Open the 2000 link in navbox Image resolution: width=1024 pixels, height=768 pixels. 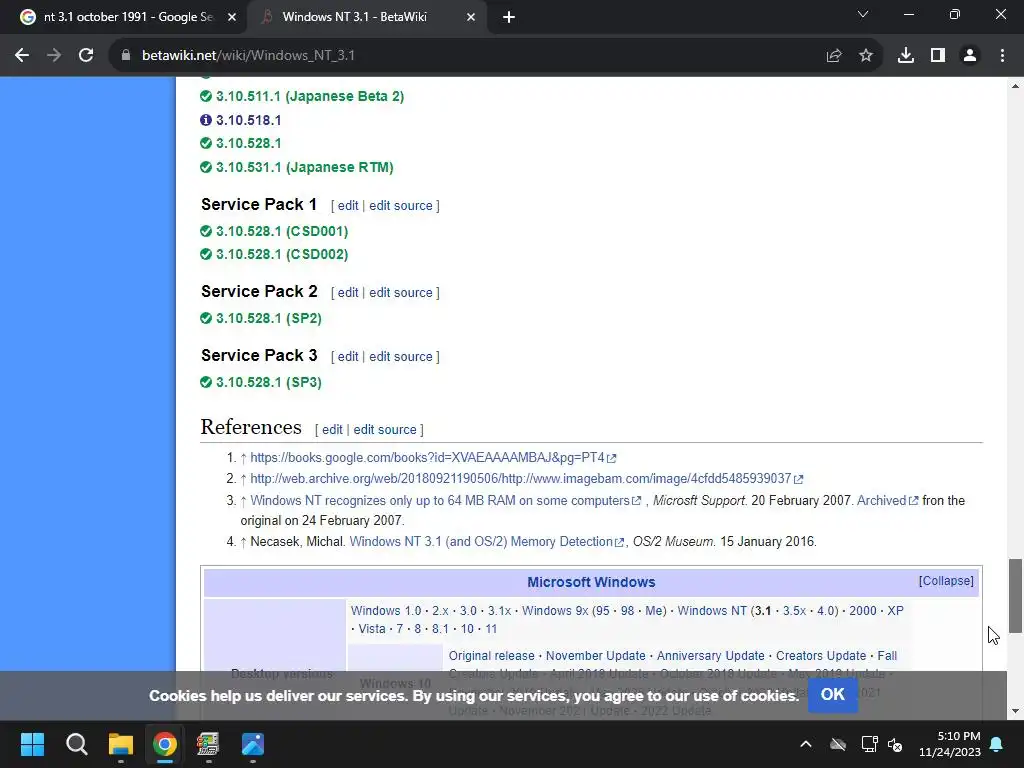(x=862, y=611)
